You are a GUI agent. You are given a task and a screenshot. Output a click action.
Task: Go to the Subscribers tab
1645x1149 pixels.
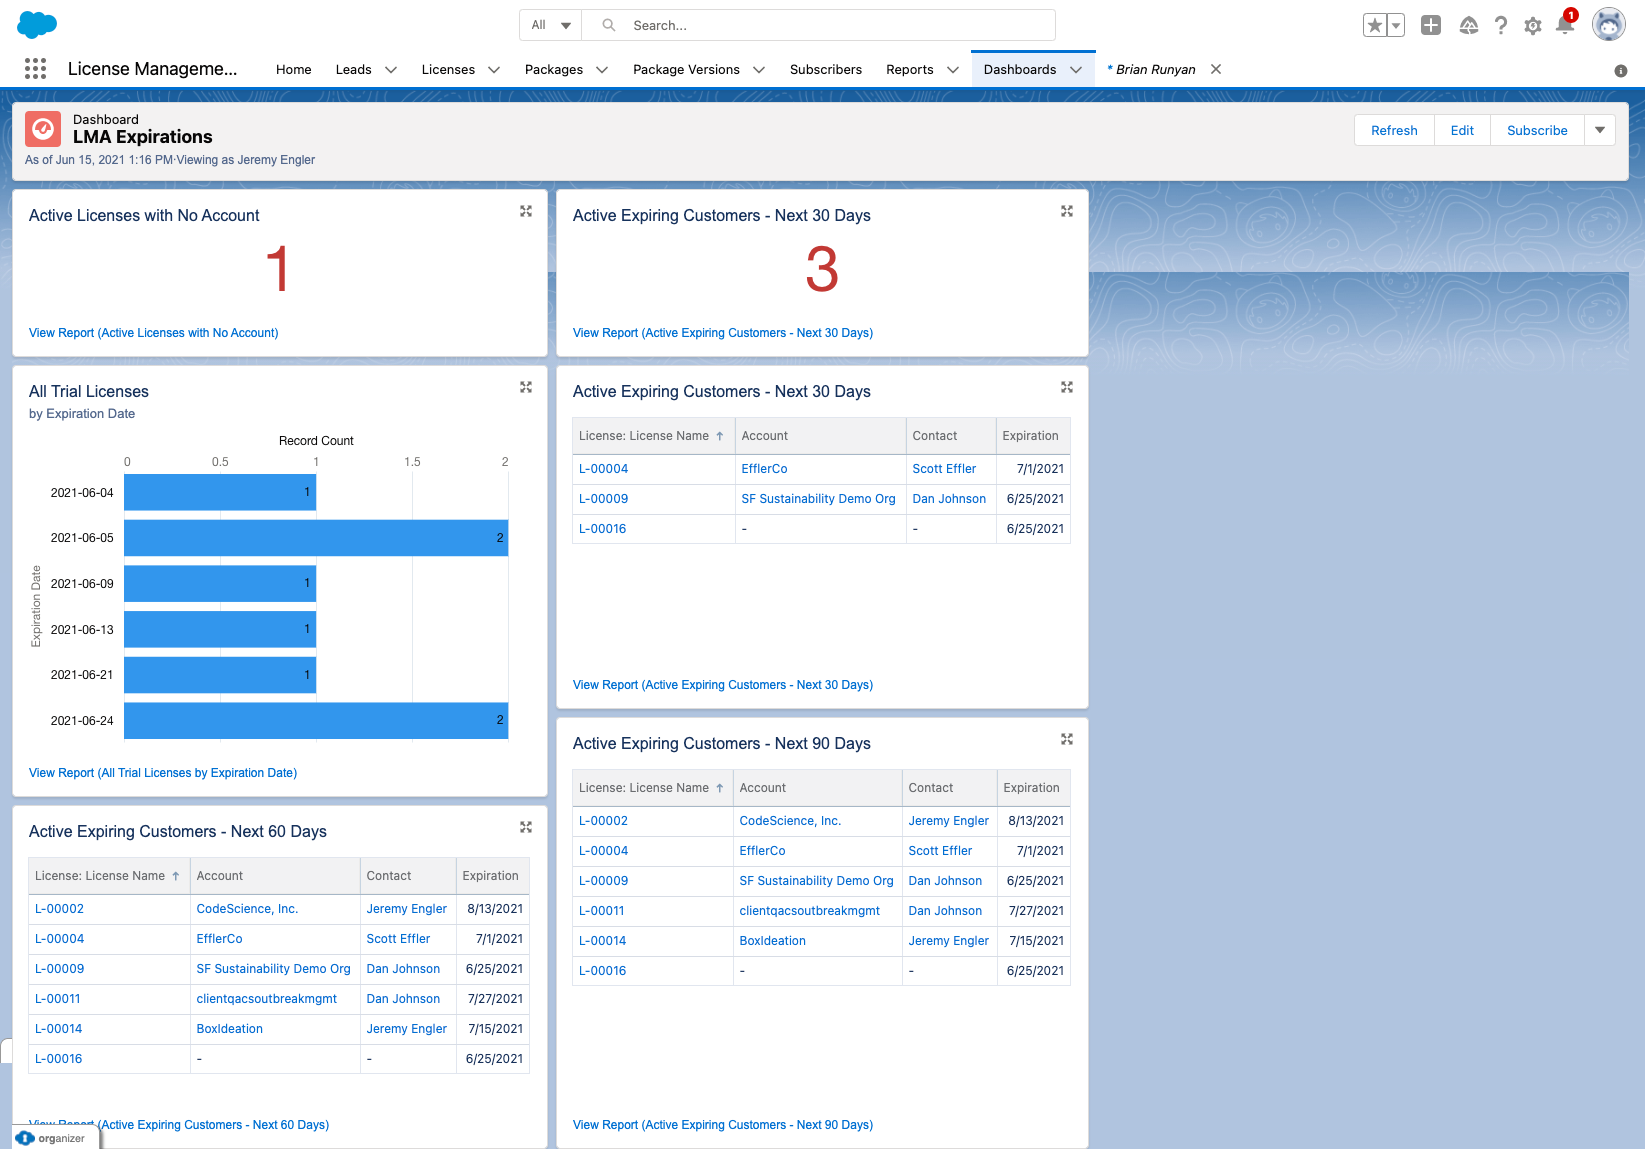[825, 70]
